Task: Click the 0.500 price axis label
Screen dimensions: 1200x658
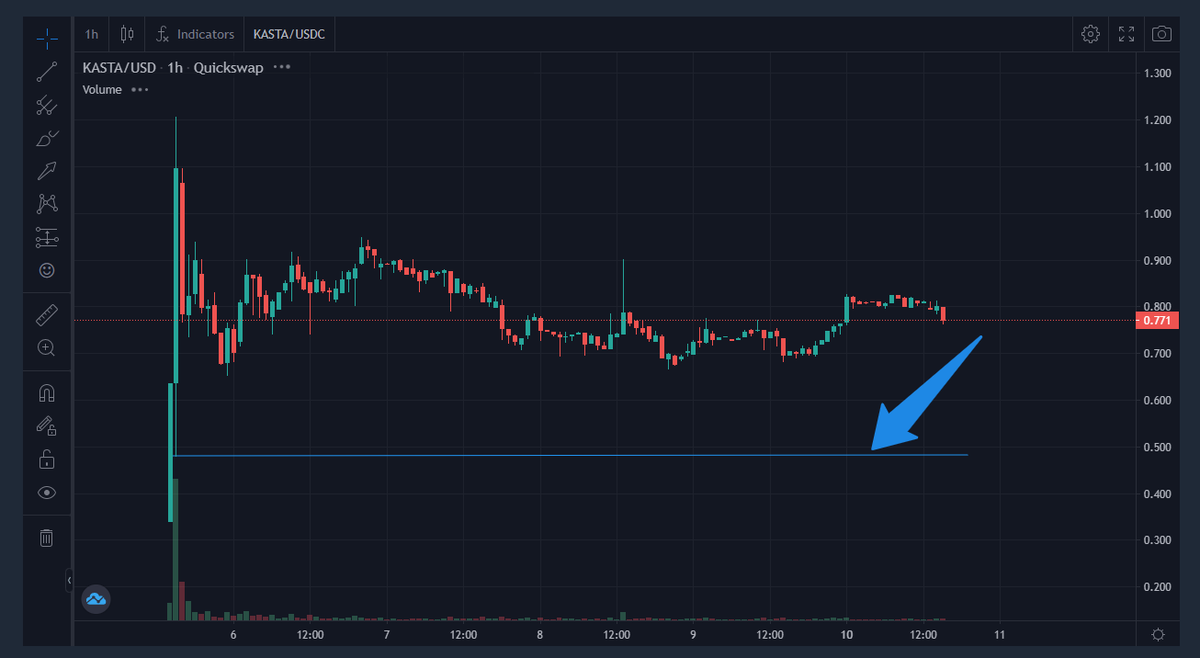Action: [1158, 447]
